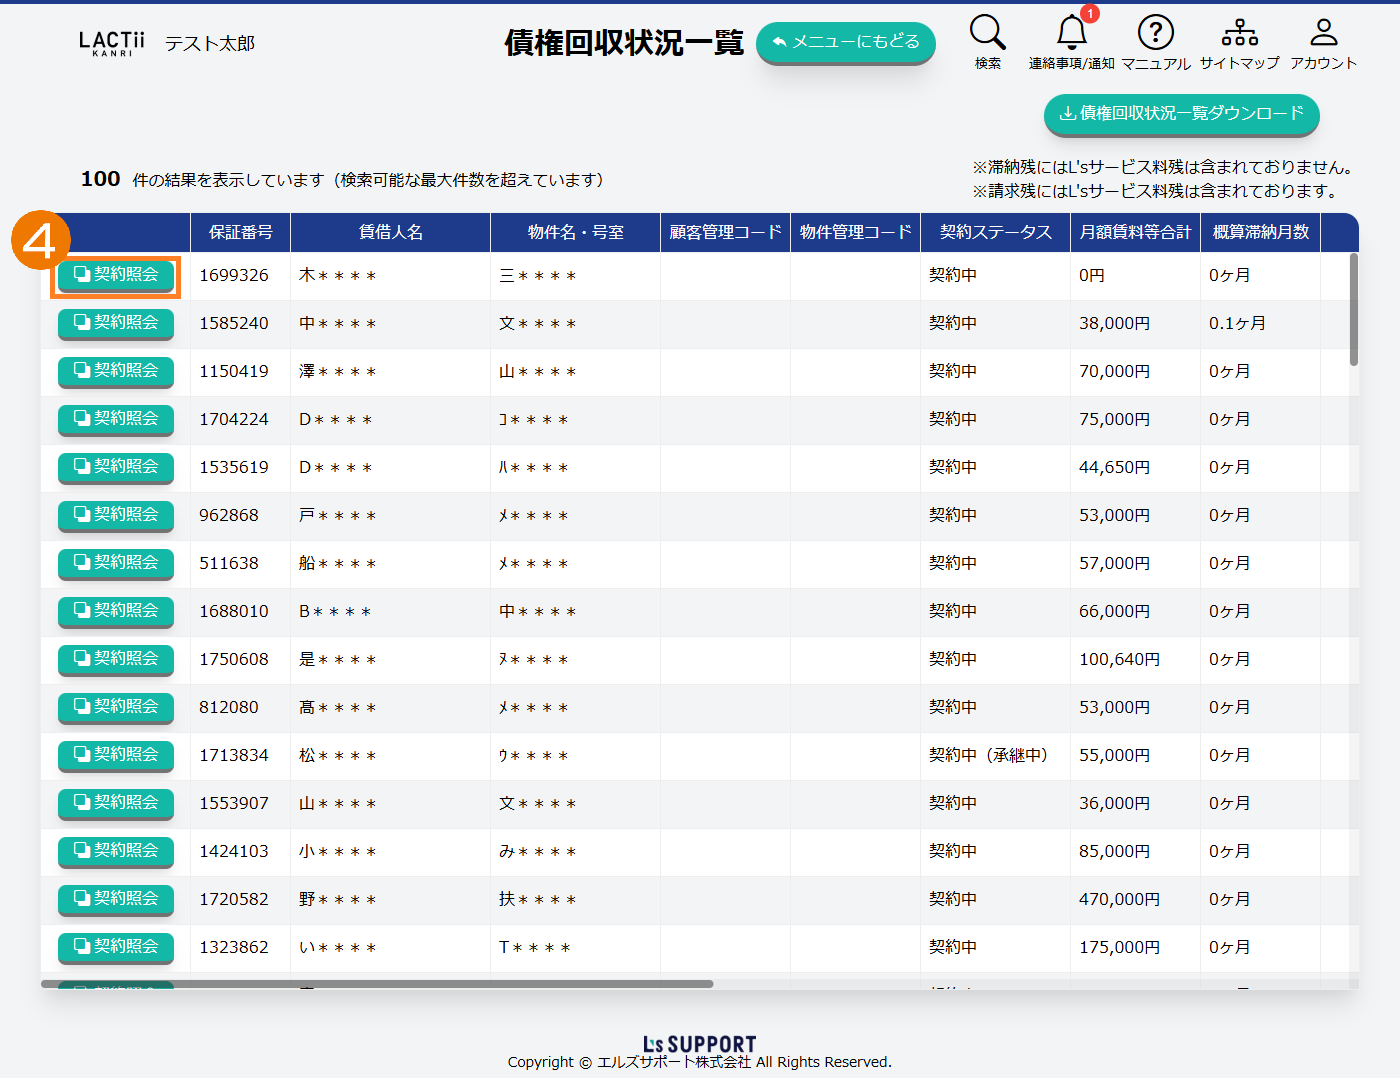1400x1078 pixels.
Task: Open the sitemap icon
Action: coord(1239,33)
